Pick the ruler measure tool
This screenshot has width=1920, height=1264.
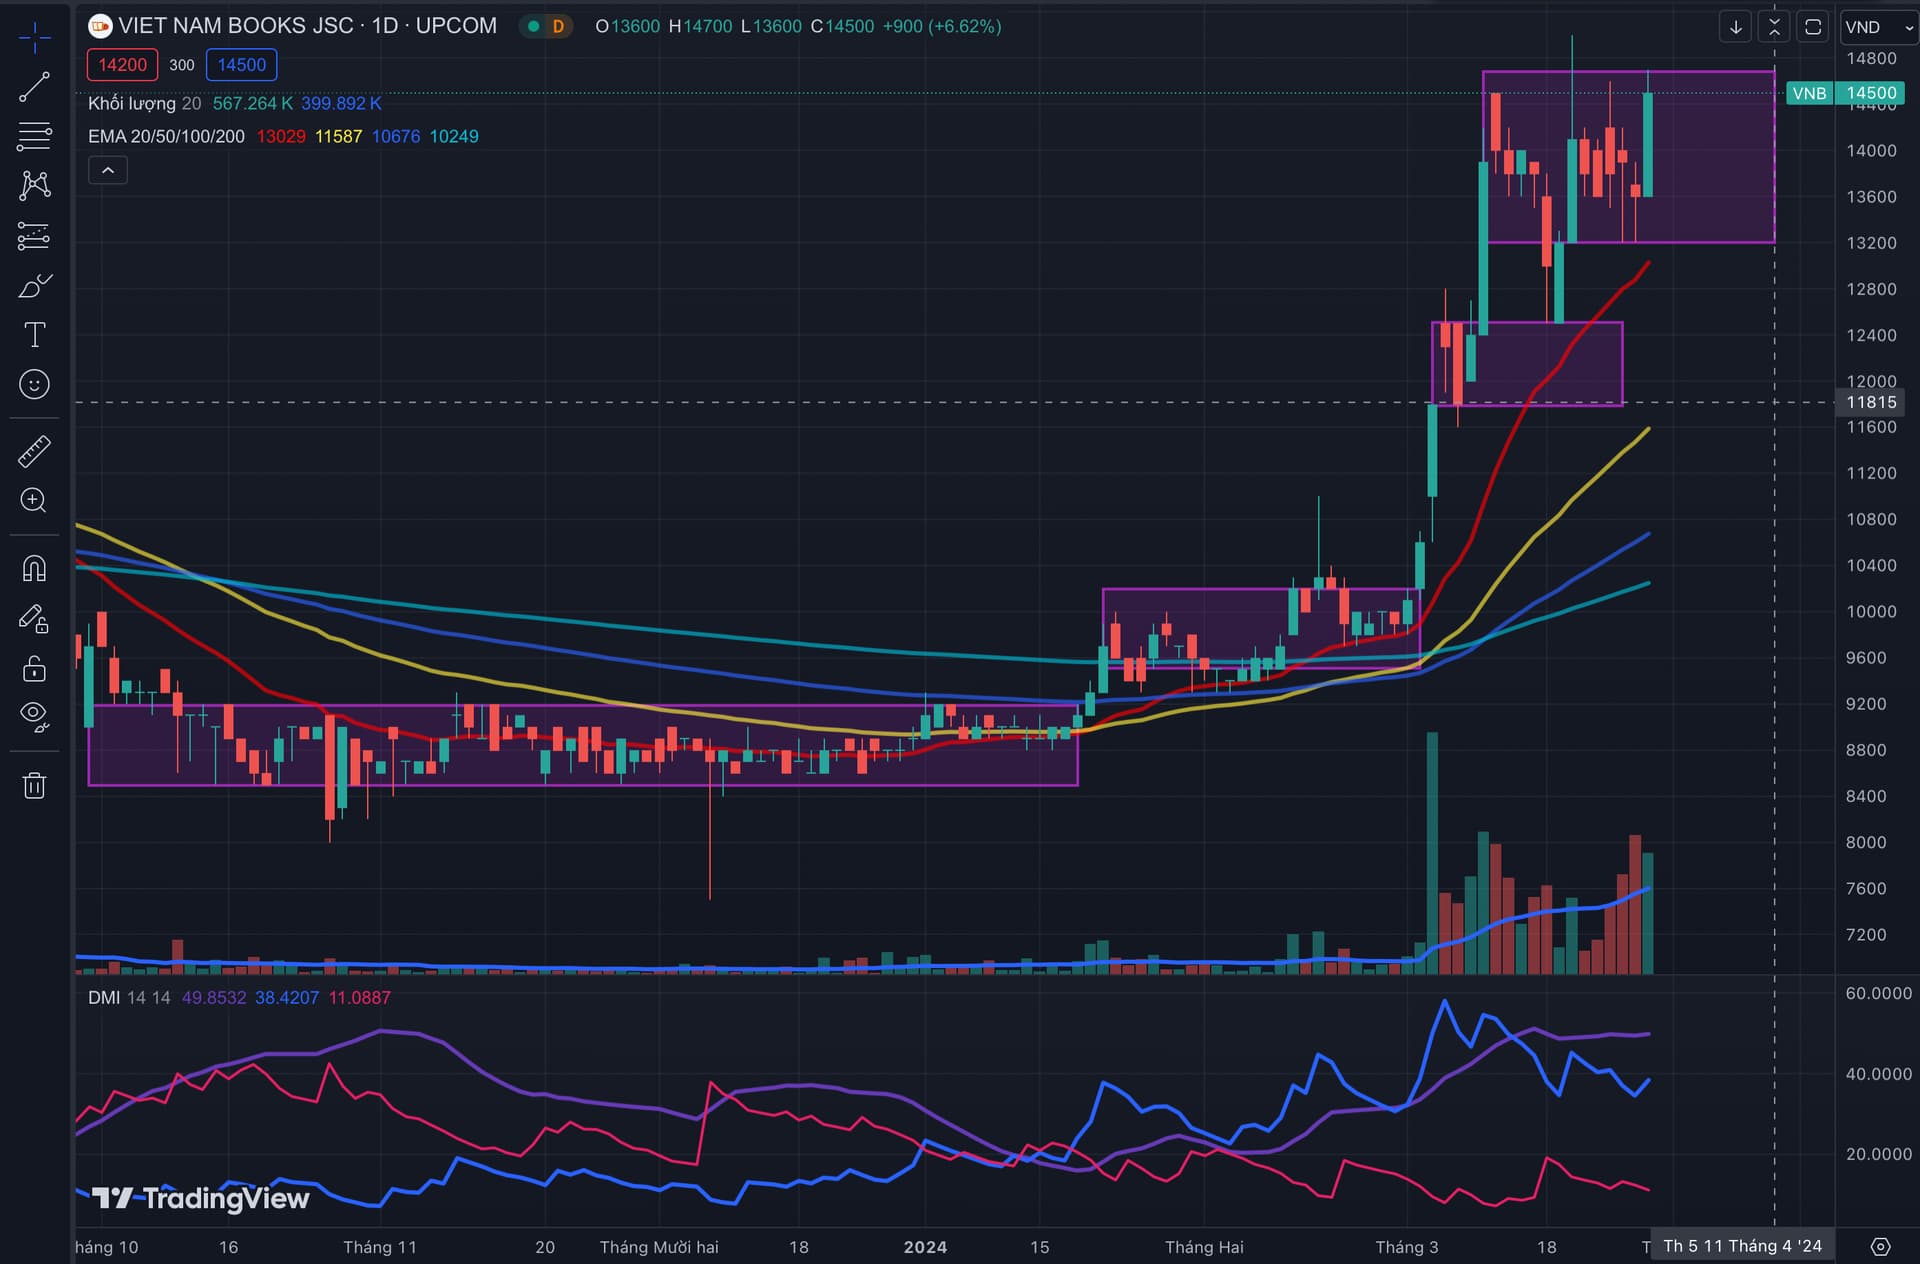click(34, 451)
